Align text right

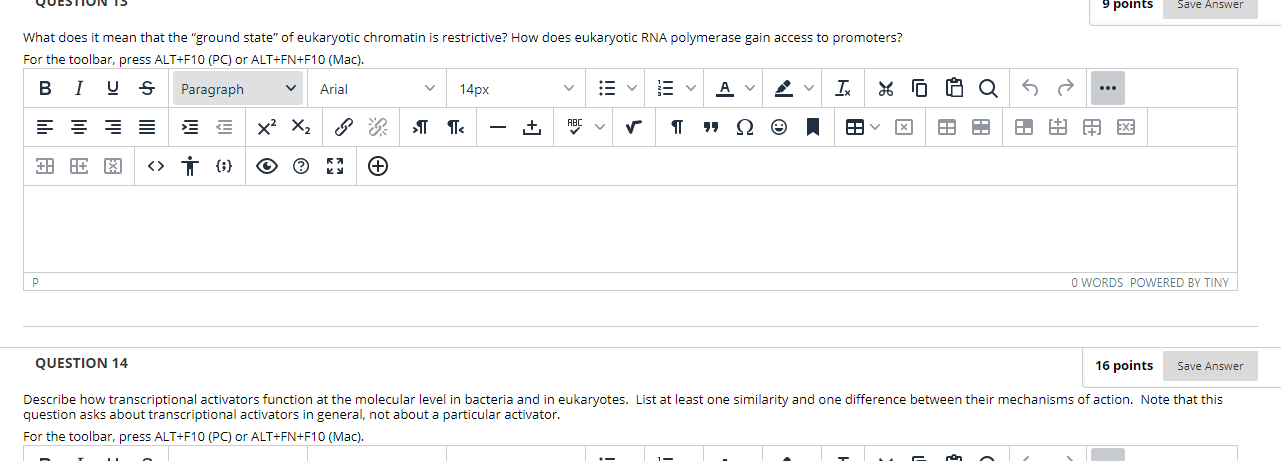pyautogui.click(x=113, y=127)
